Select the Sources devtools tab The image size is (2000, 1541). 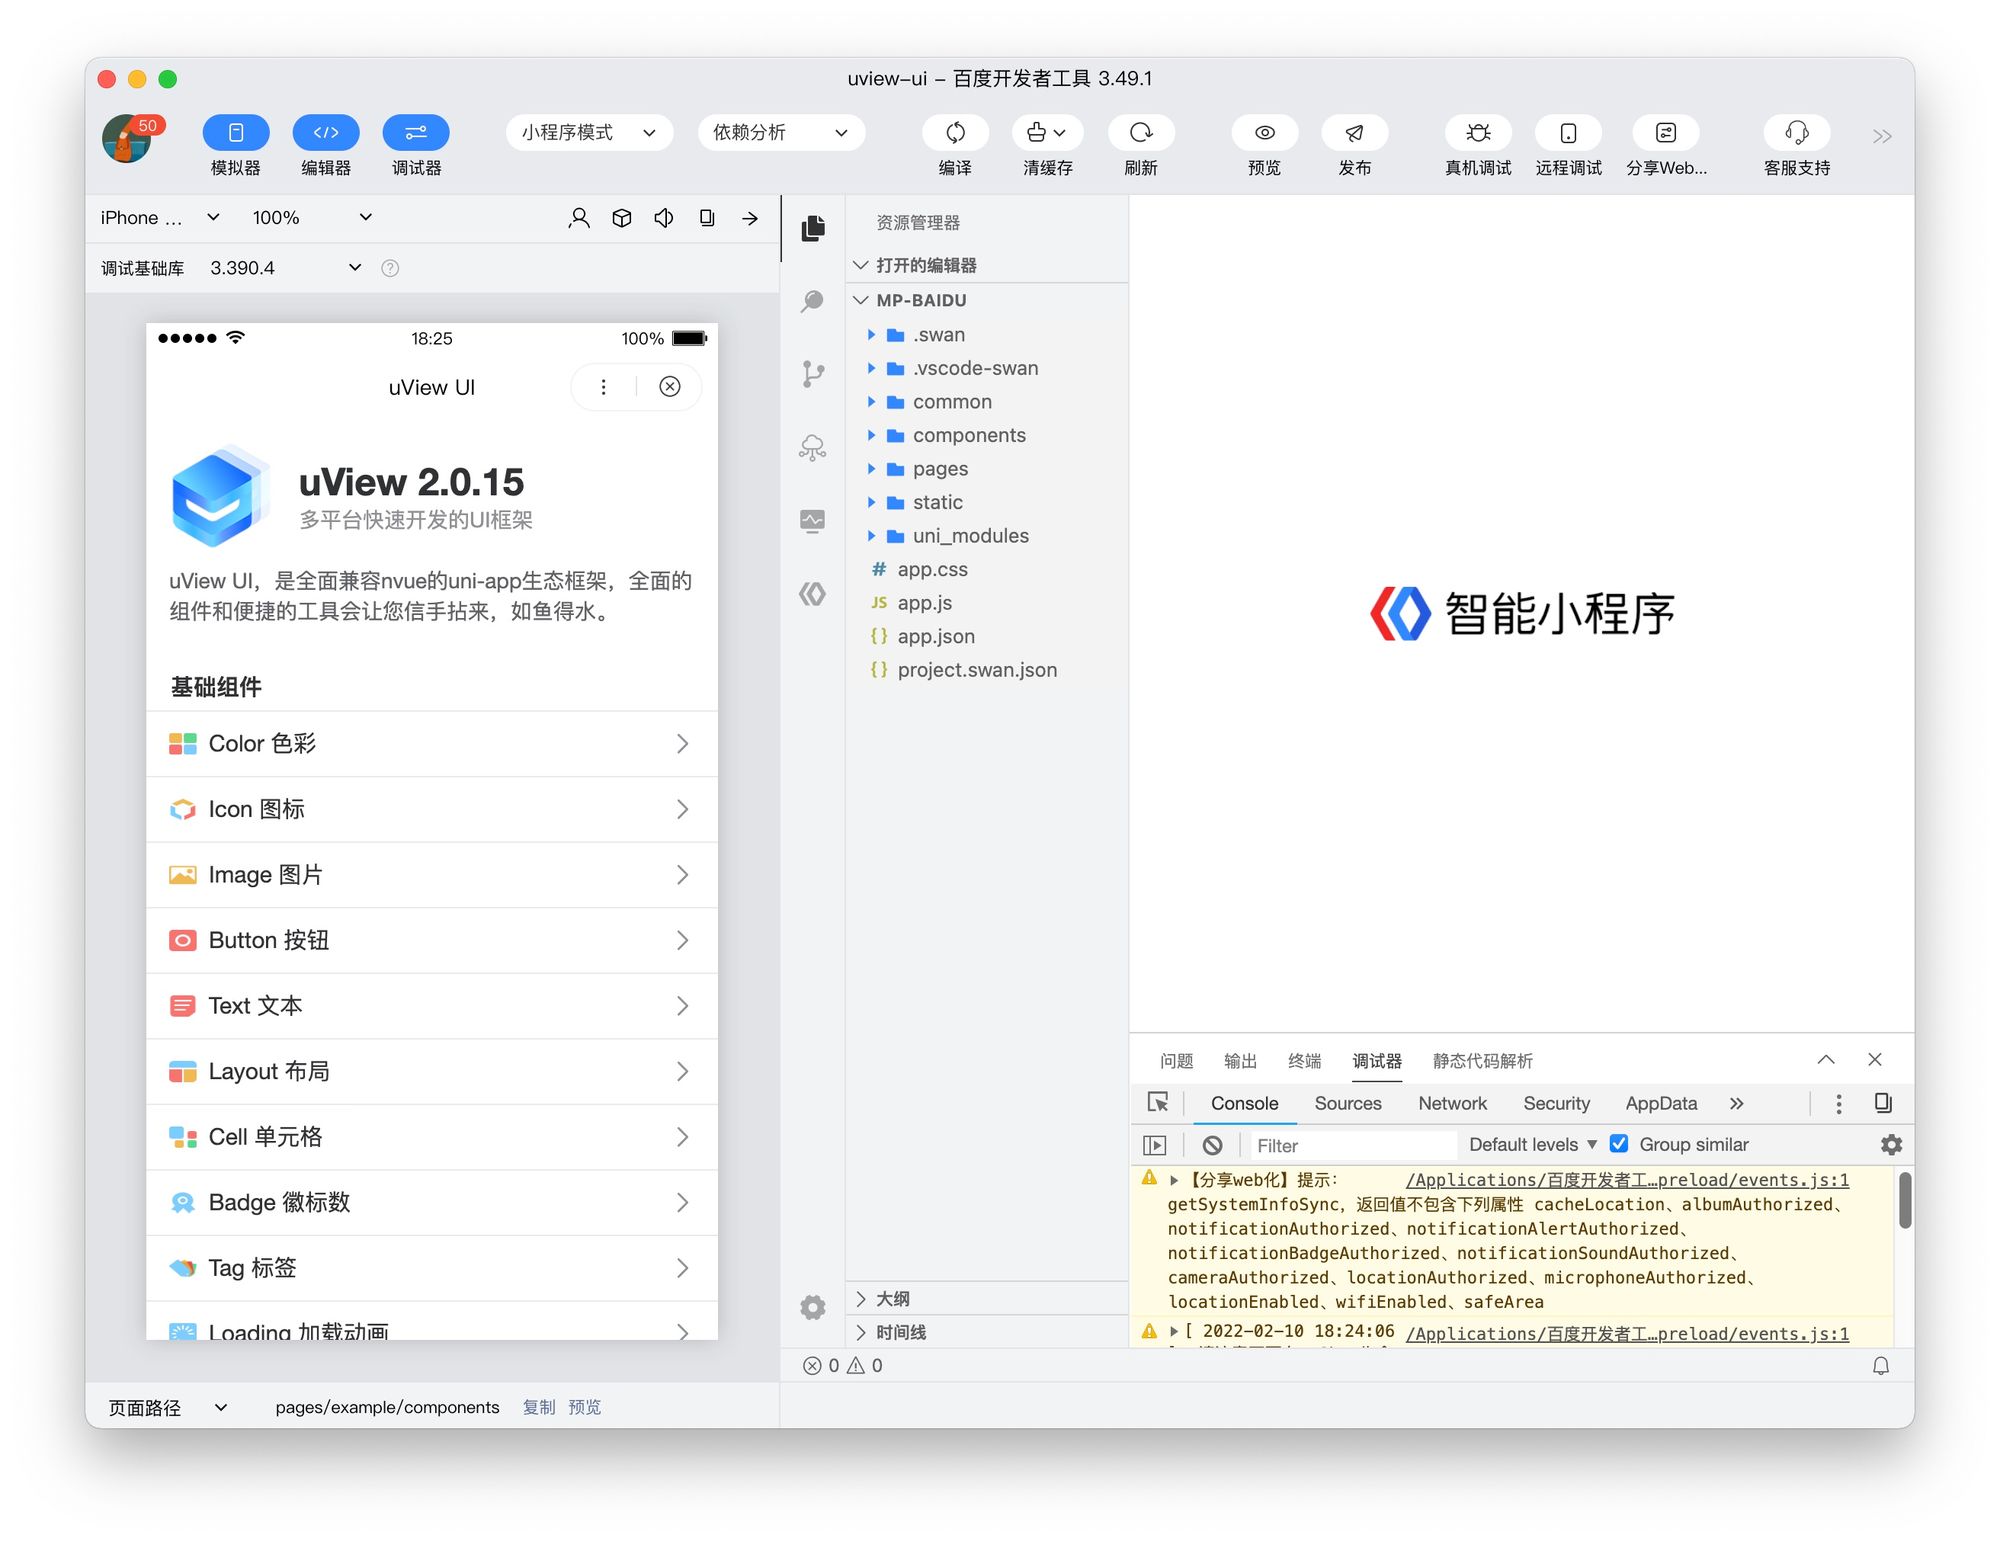1348,1103
